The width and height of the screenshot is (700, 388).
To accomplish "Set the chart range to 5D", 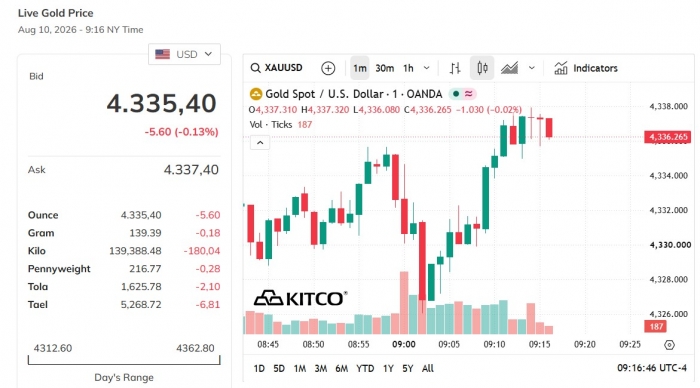I will click(279, 368).
